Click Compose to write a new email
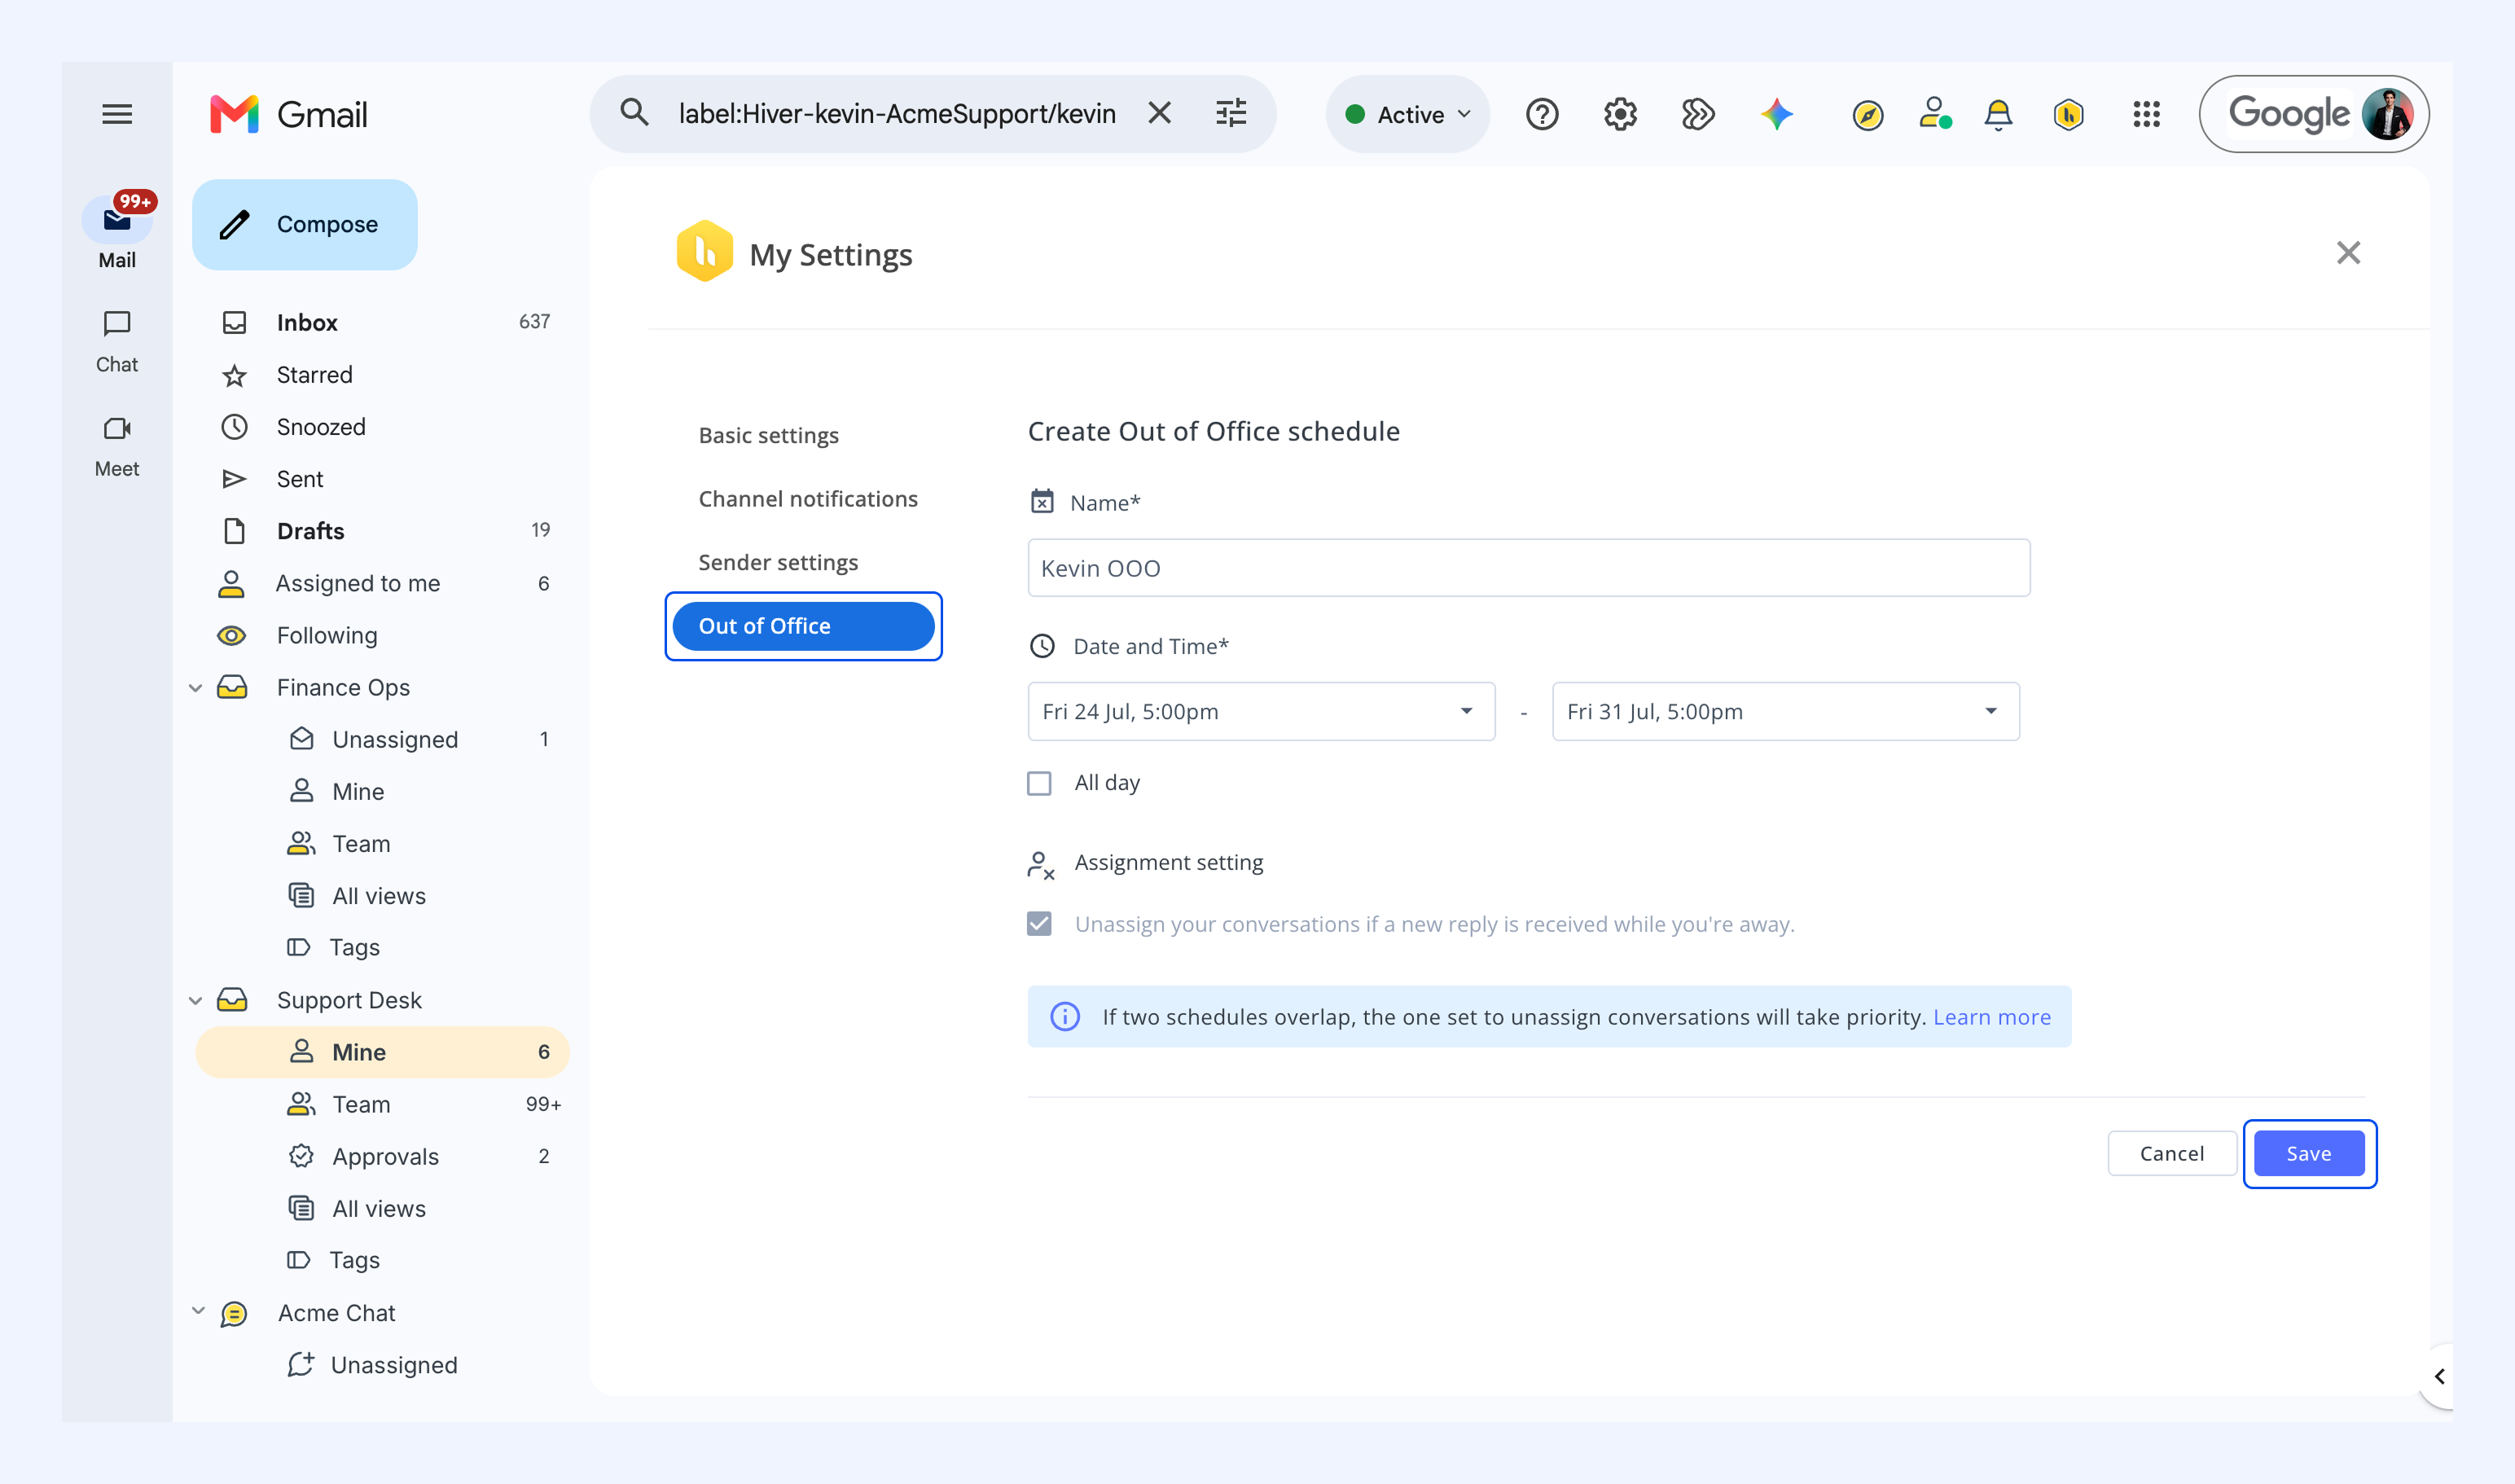2515x1484 pixels. tap(305, 224)
